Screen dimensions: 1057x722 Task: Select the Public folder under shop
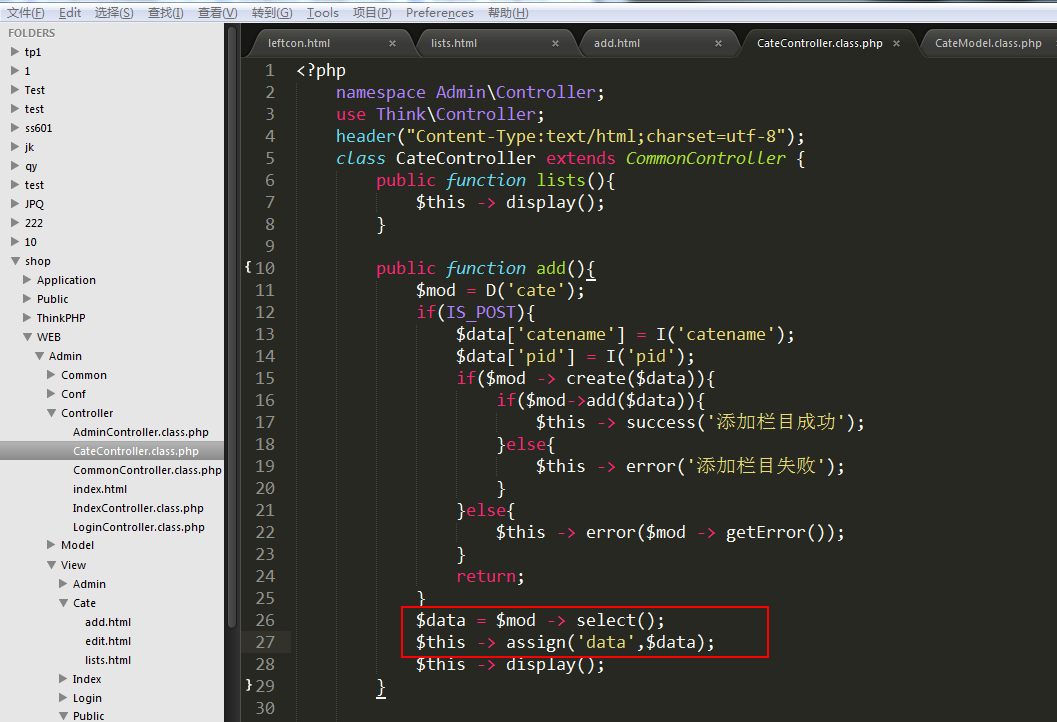53,299
